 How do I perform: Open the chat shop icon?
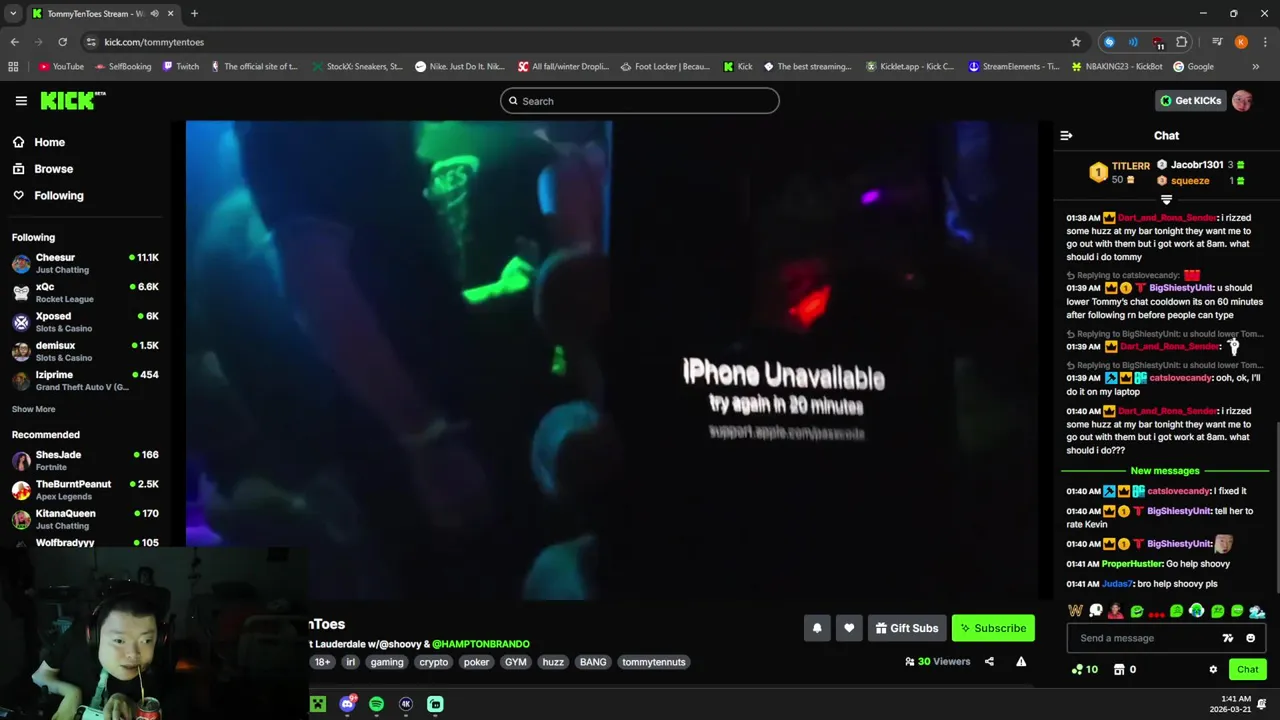[1119, 670]
